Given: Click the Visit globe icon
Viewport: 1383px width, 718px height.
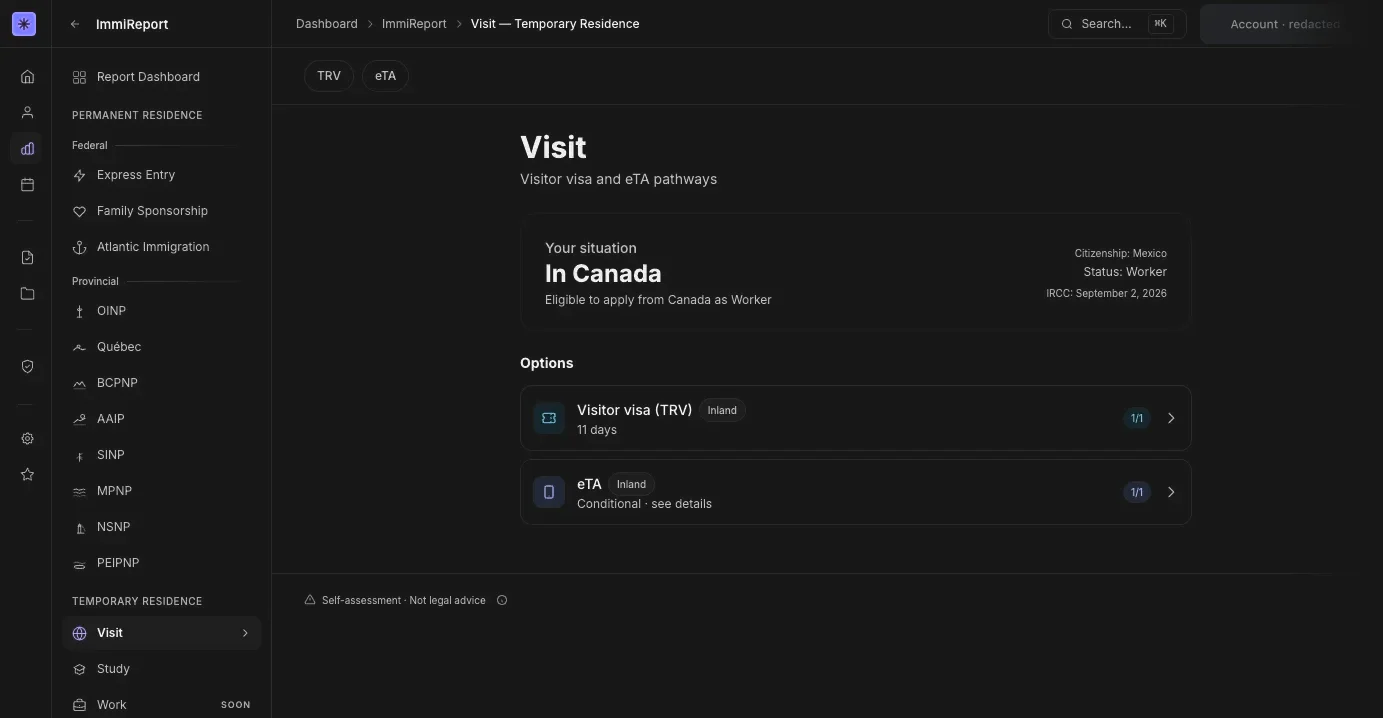Looking at the screenshot, I should (79, 633).
